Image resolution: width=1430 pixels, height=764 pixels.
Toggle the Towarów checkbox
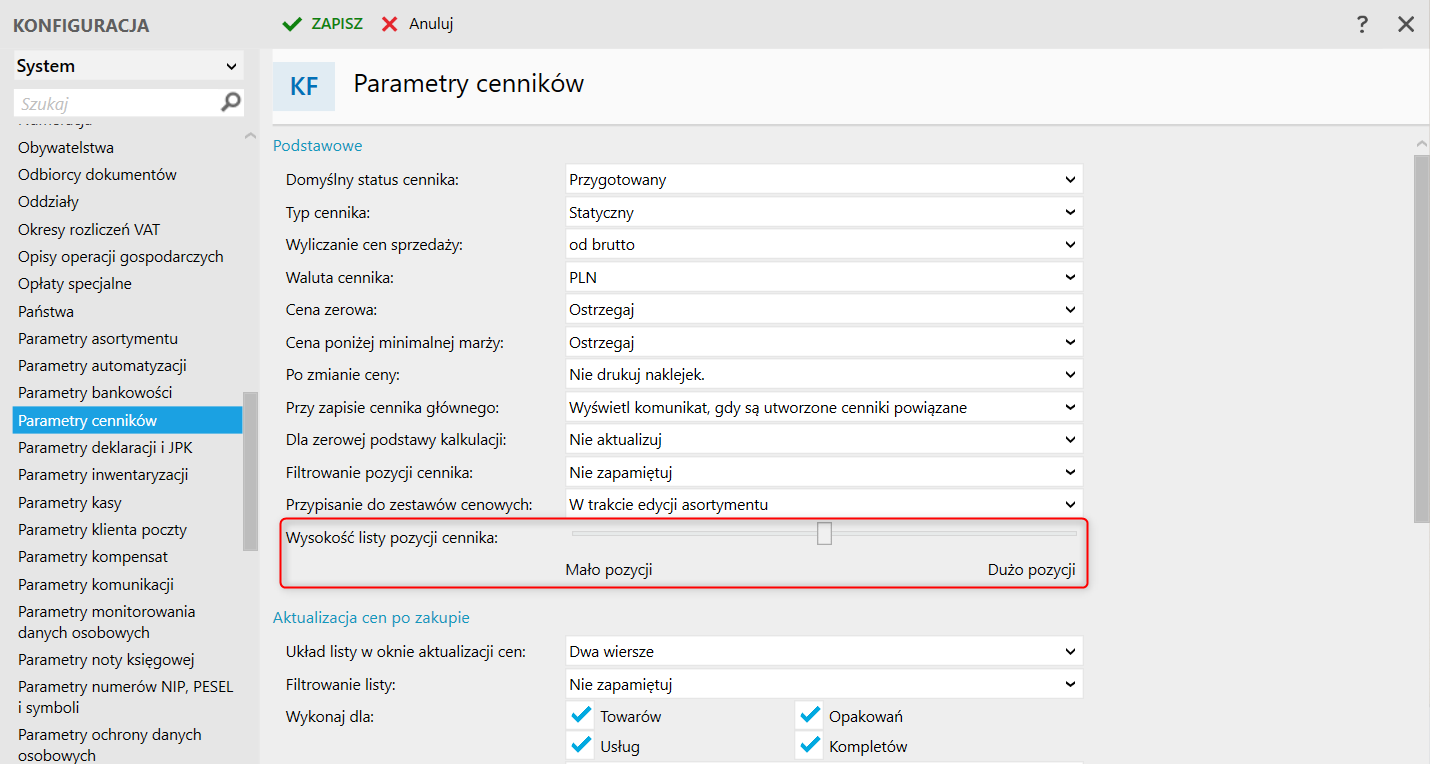[x=580, y=716]
